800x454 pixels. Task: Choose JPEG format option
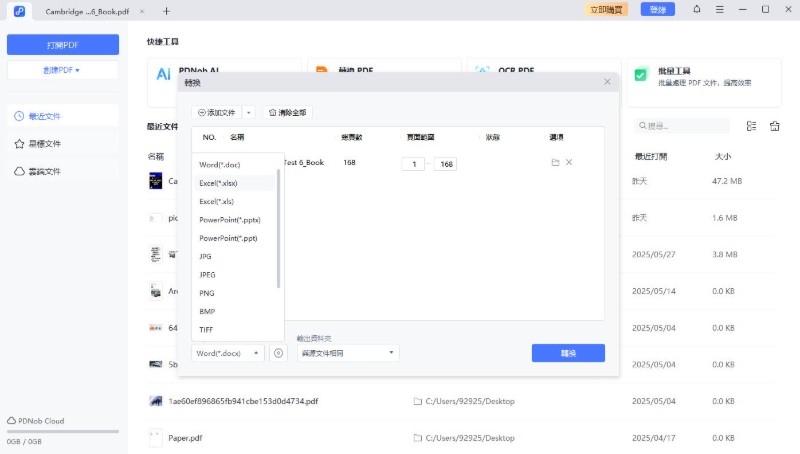(235, 275)
